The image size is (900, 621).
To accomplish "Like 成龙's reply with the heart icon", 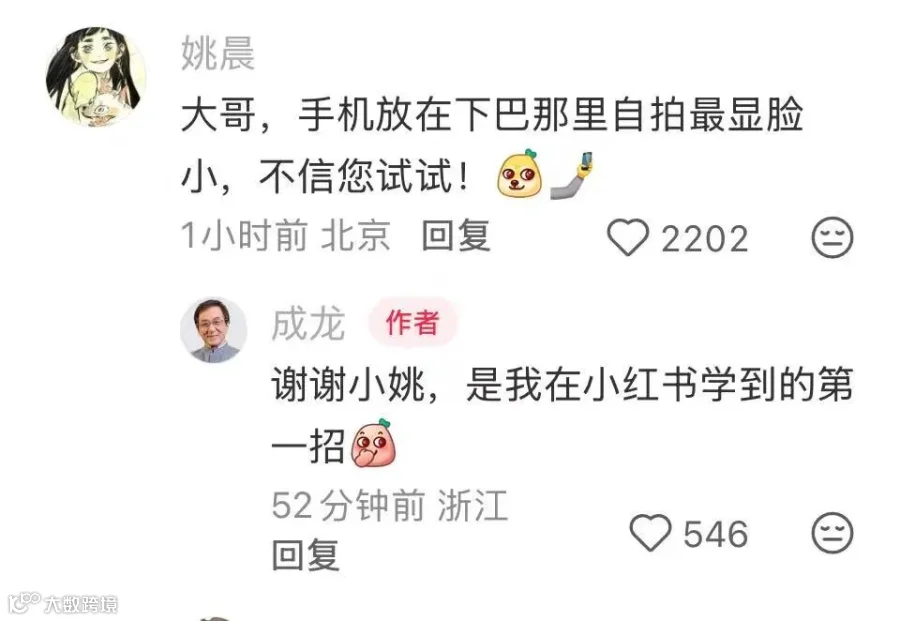I will [650, 533].
